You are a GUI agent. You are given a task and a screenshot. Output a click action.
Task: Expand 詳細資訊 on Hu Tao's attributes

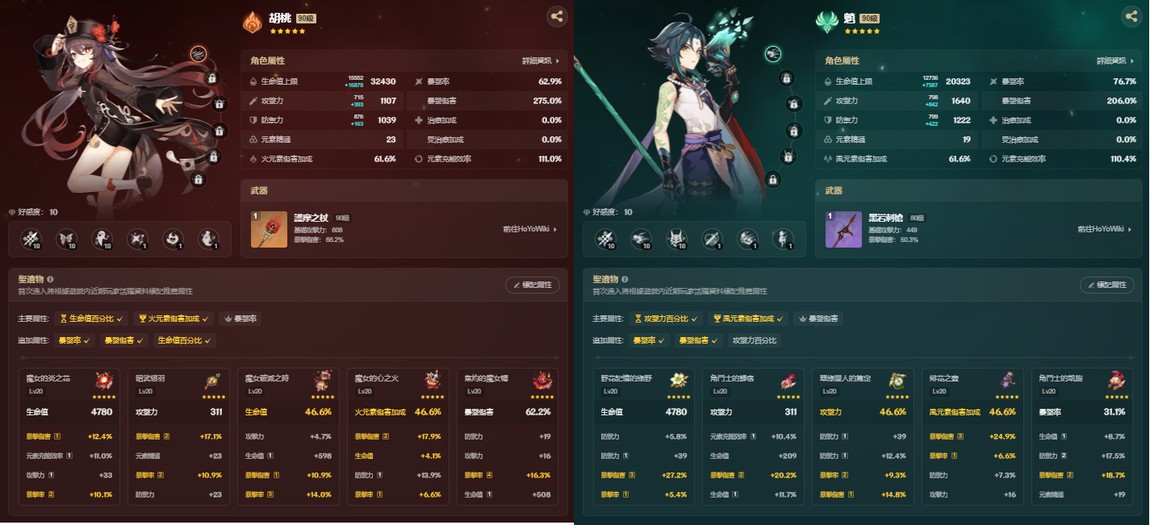pyautogui.click(x=541, y=61)
